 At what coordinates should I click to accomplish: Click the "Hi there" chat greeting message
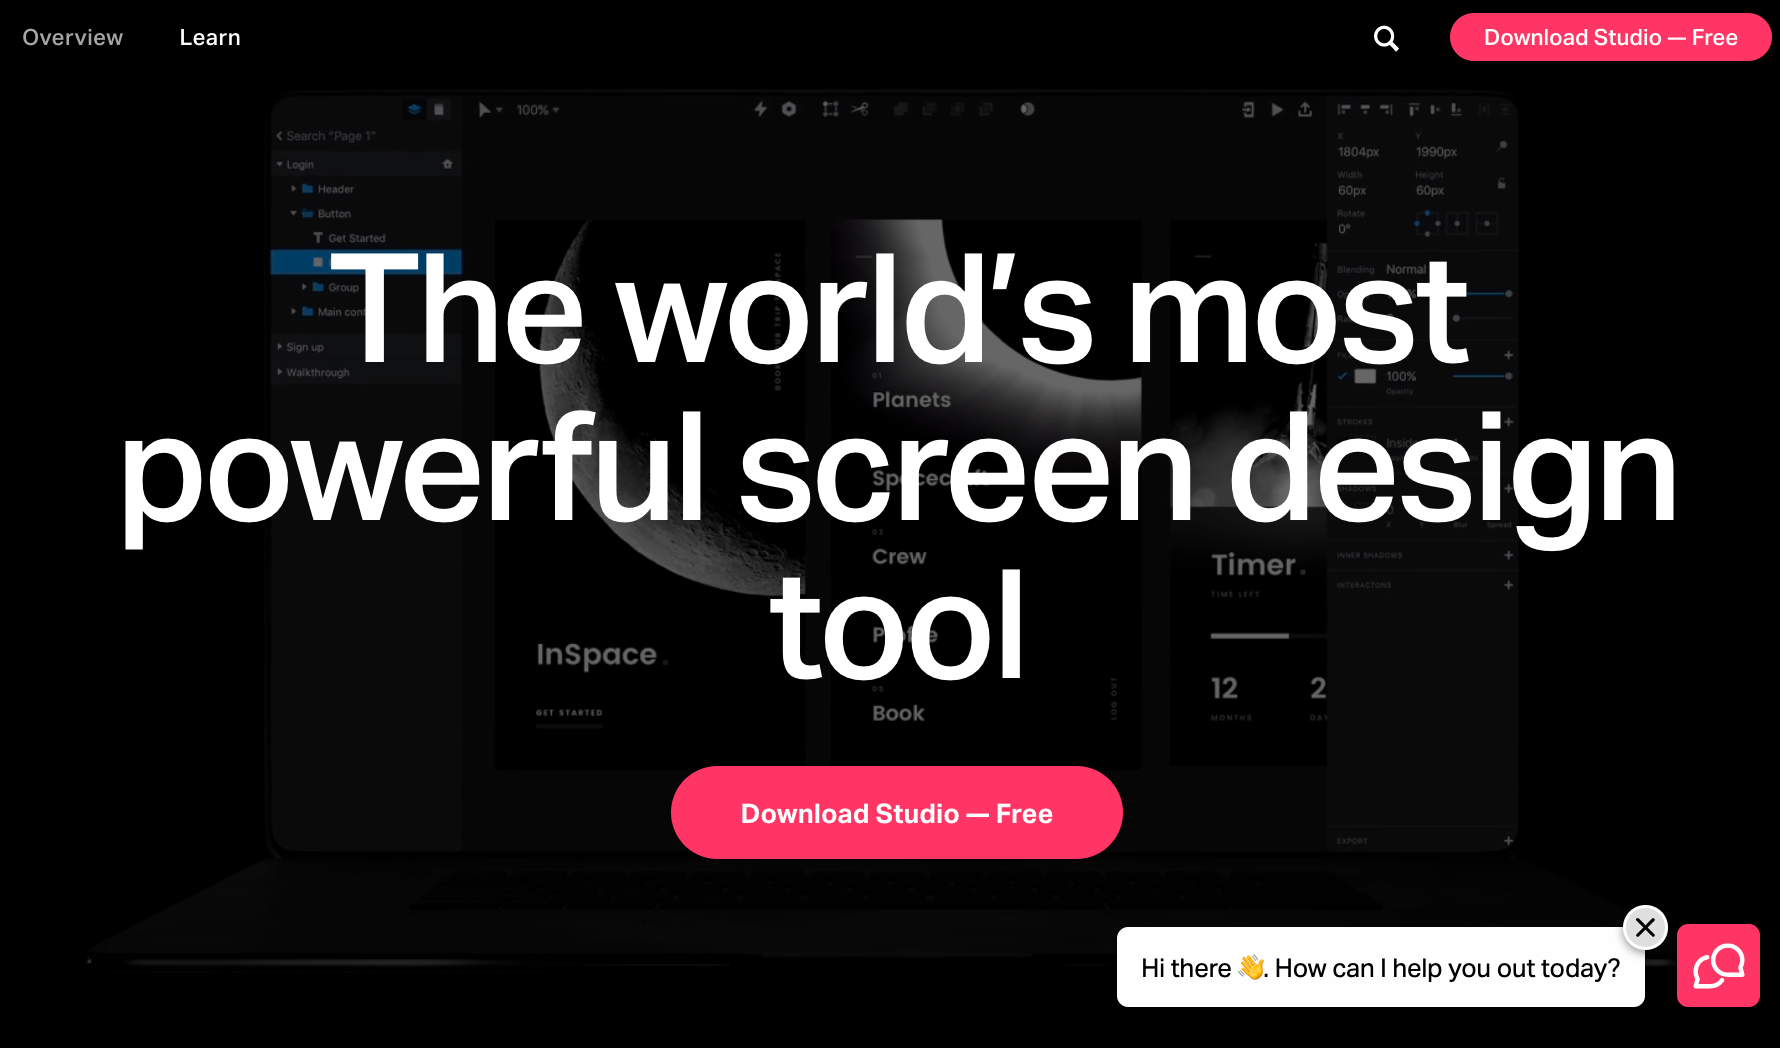[1380, 967]
